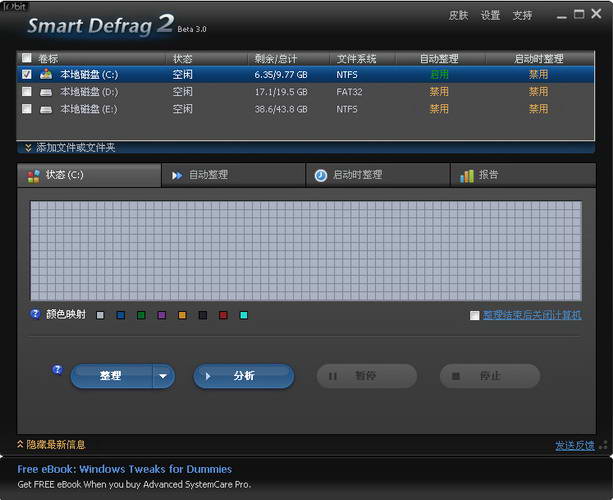Click the orange color map swatch
The height and width of the screenshot is (500, 613).
182,315
